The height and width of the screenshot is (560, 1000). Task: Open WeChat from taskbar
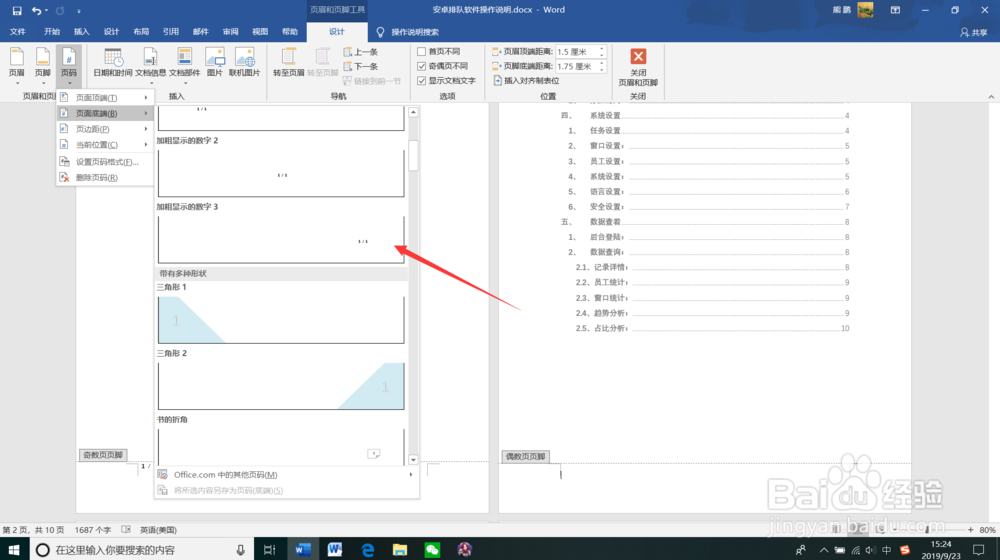432,549
